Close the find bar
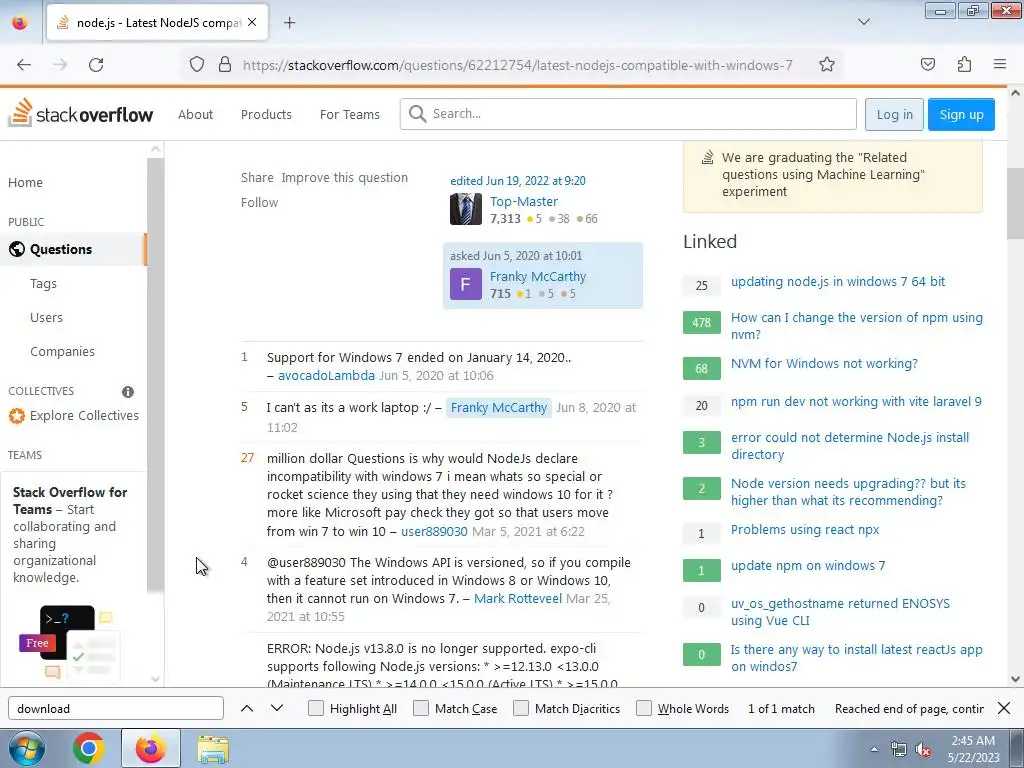The image size is (1024, 768). coord(1004,708)
